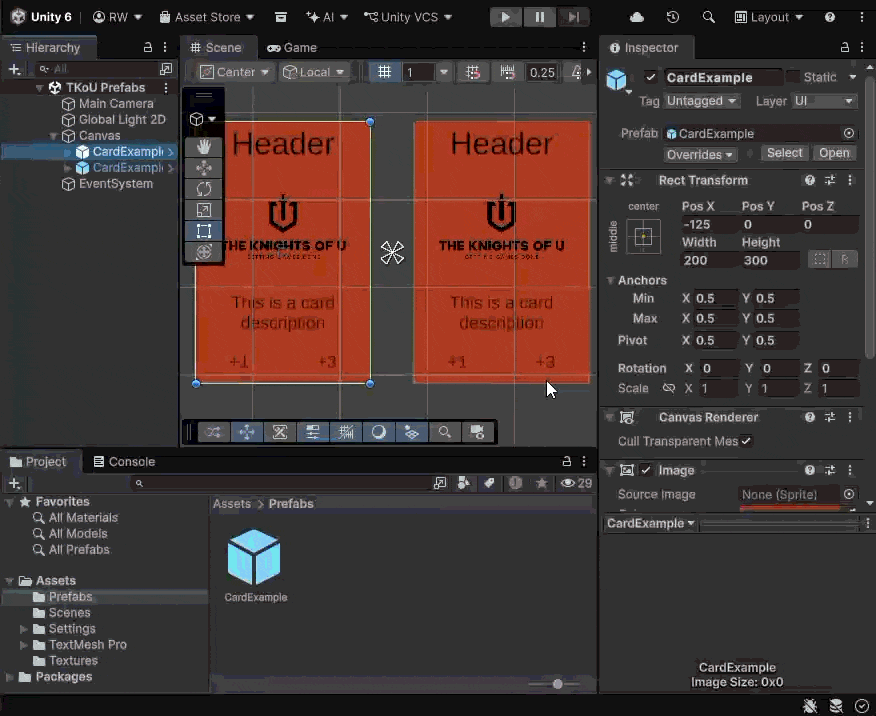
Task: Toggle the scene camera overlay button
Action: pyautogui.click(x=477, y=432)
